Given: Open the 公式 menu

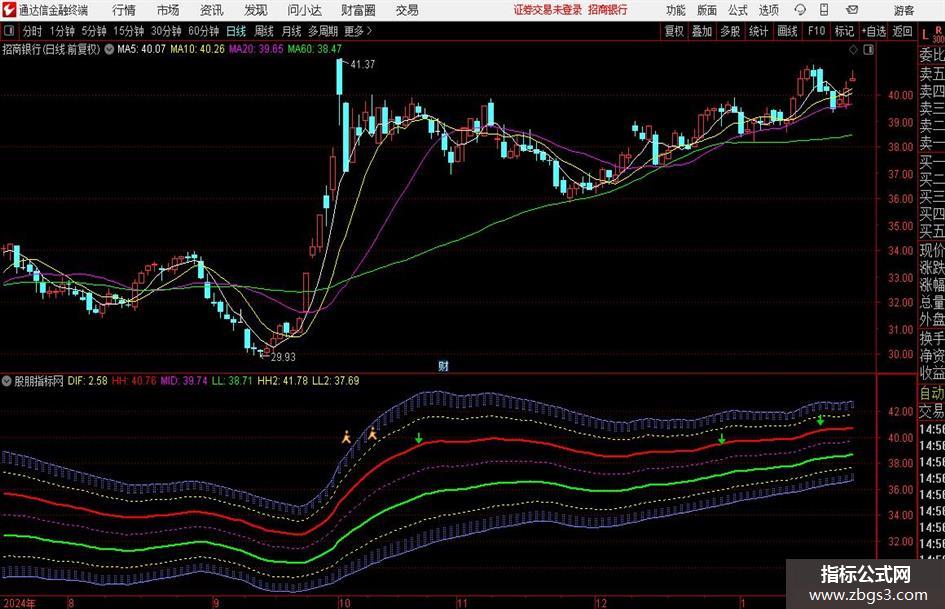Looking at the screenshot, I should coord(738,10).
